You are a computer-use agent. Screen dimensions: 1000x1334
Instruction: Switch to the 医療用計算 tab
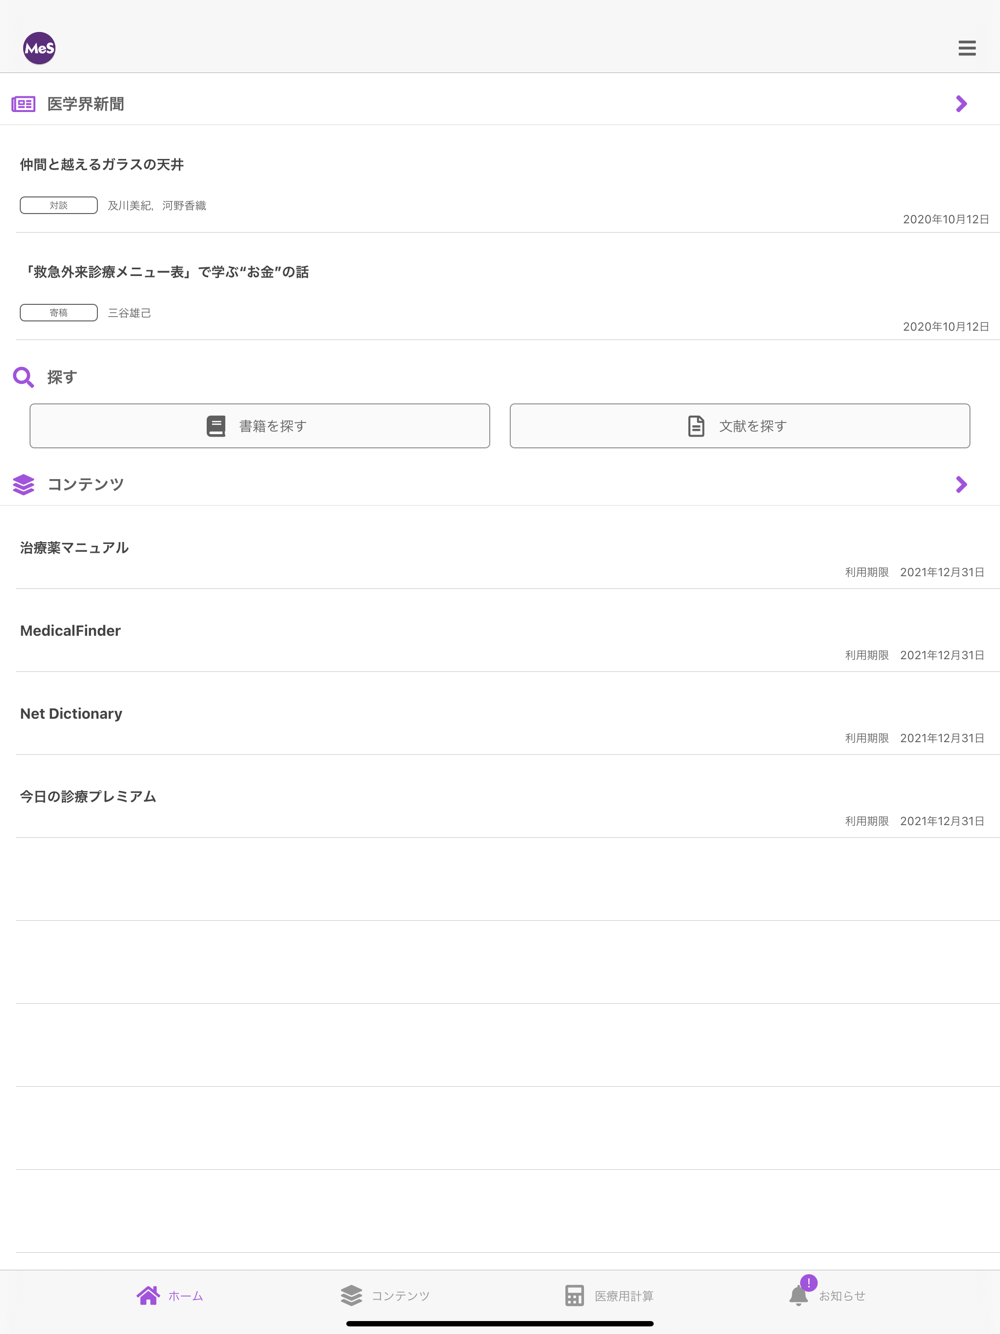609,1295
